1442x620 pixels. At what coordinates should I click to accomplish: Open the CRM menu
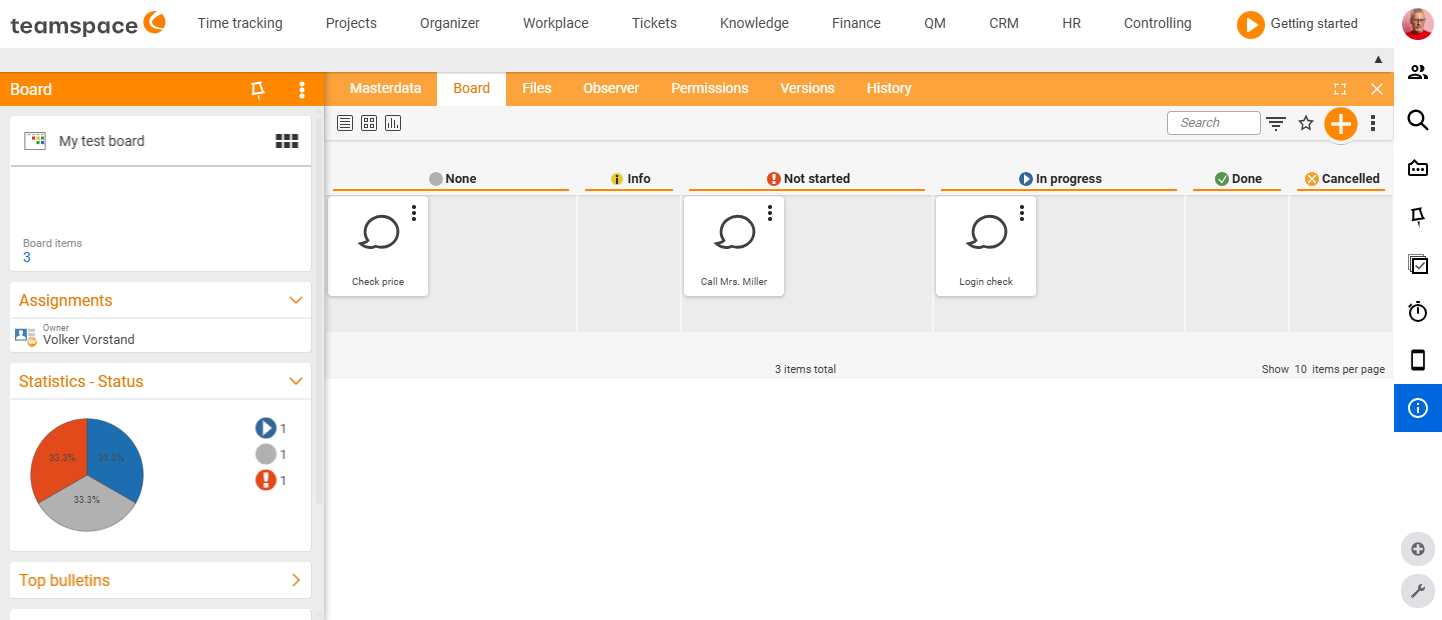coord(1004,23)
